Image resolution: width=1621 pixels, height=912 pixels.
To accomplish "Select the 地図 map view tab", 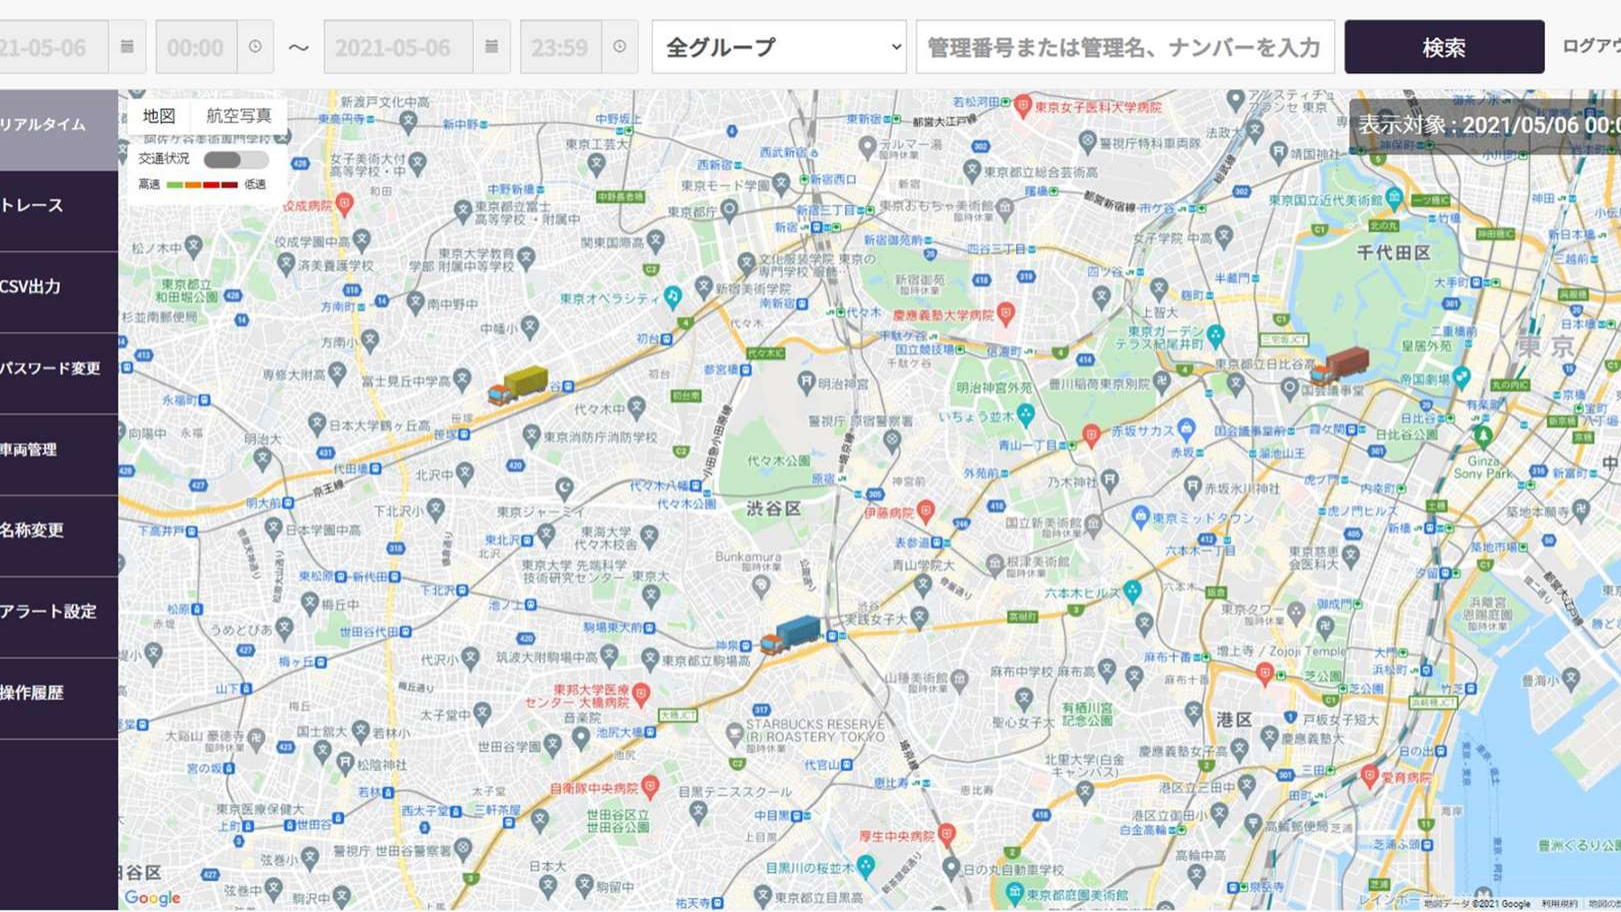I will (x=159, y=116).
